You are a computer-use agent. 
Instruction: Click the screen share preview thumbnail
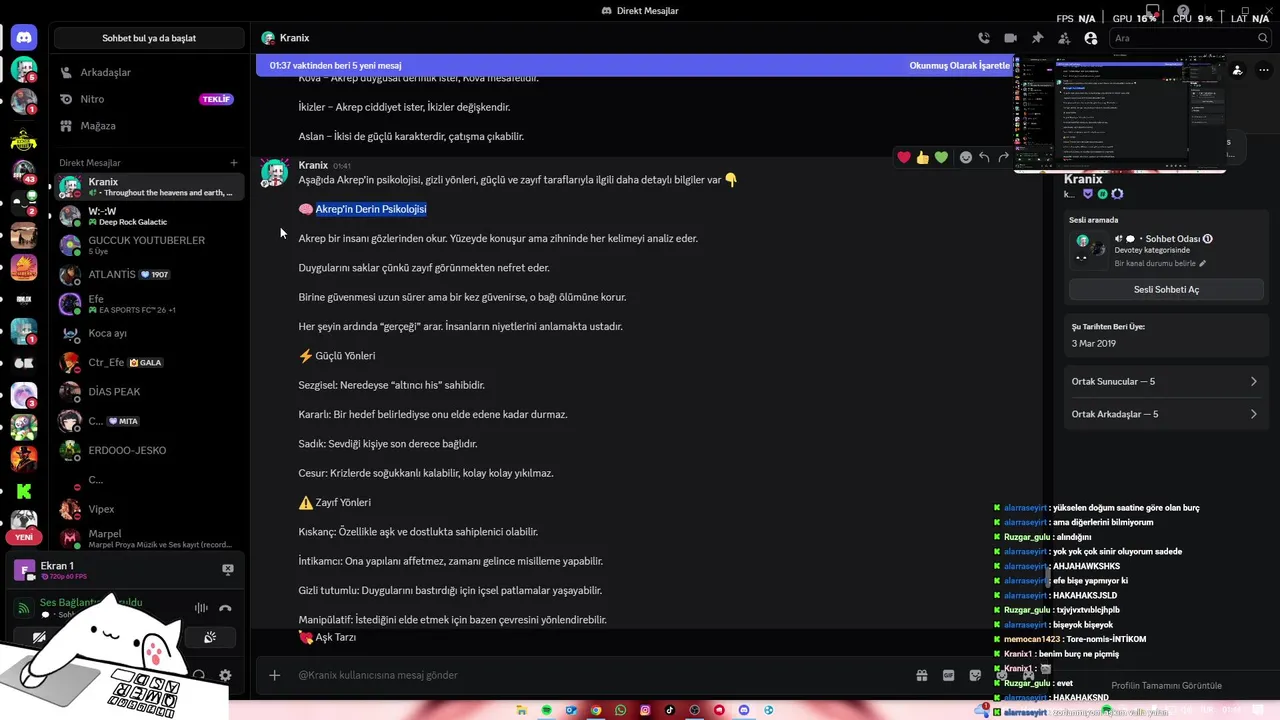click(1120, 114)
